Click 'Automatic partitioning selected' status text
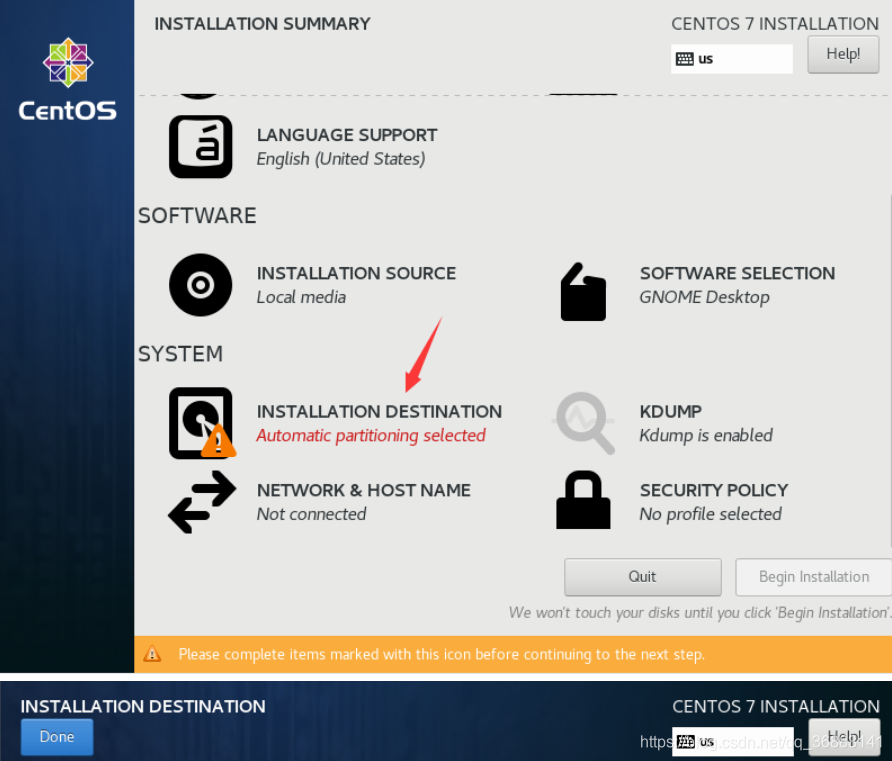 click(371, 436)
